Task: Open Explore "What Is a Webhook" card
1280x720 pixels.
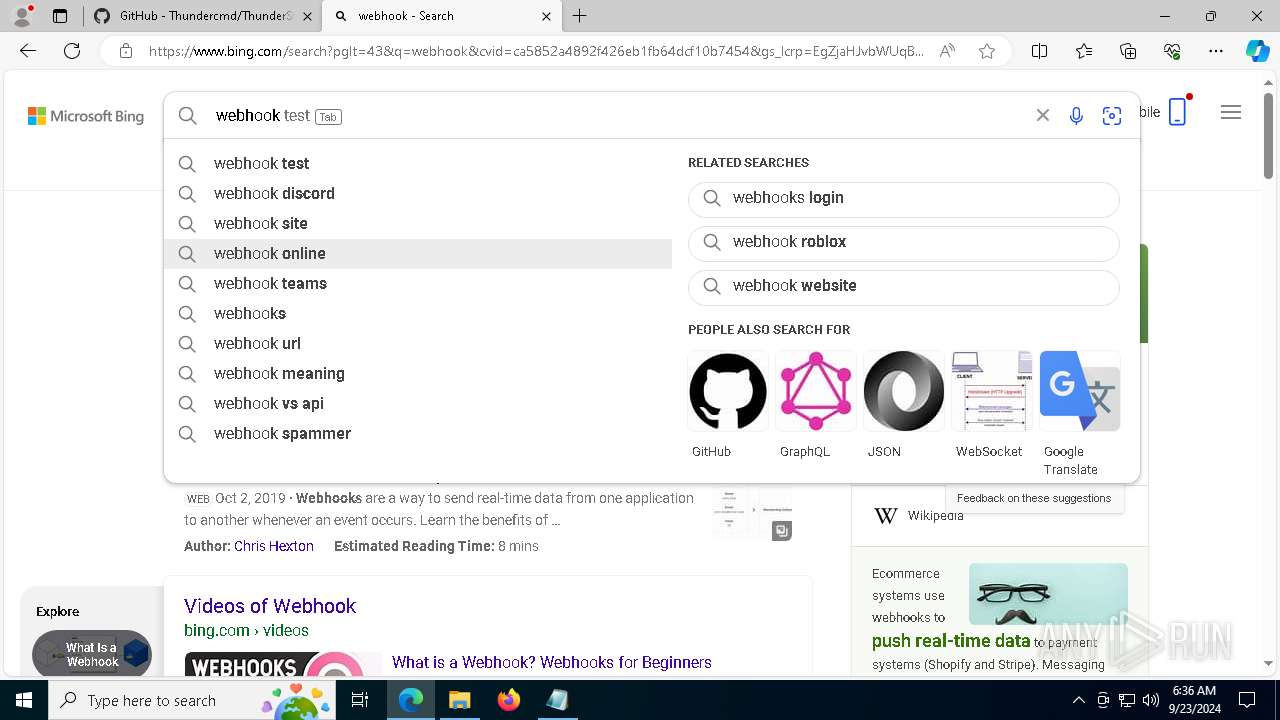Action: click(x=92, y=654)
